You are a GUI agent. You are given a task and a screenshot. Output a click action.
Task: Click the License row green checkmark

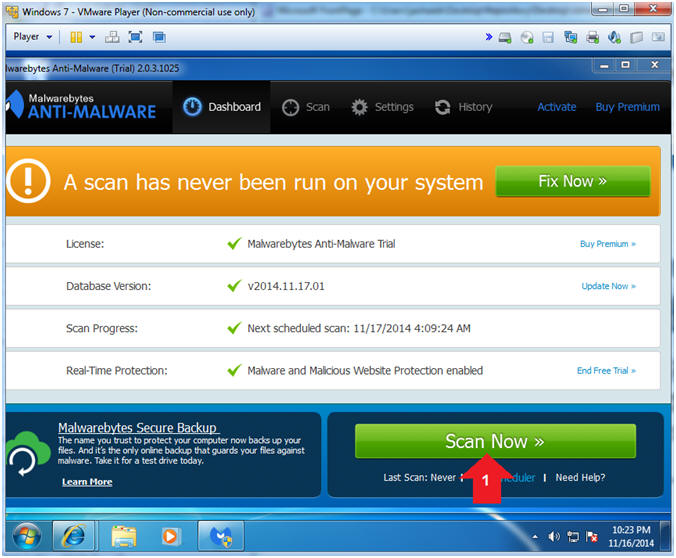tap(234, 244)
